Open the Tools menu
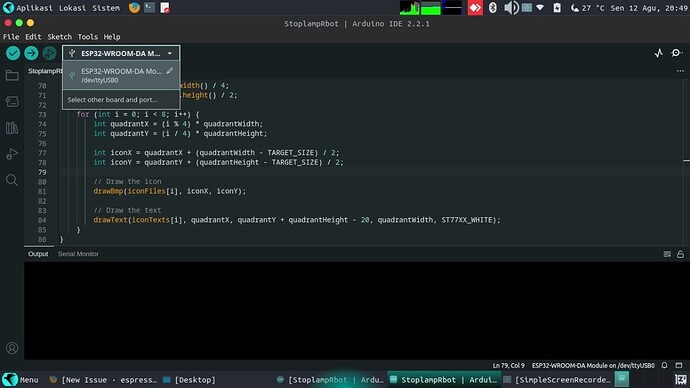The height and width of the screenshot is (388, 690). 88,37
